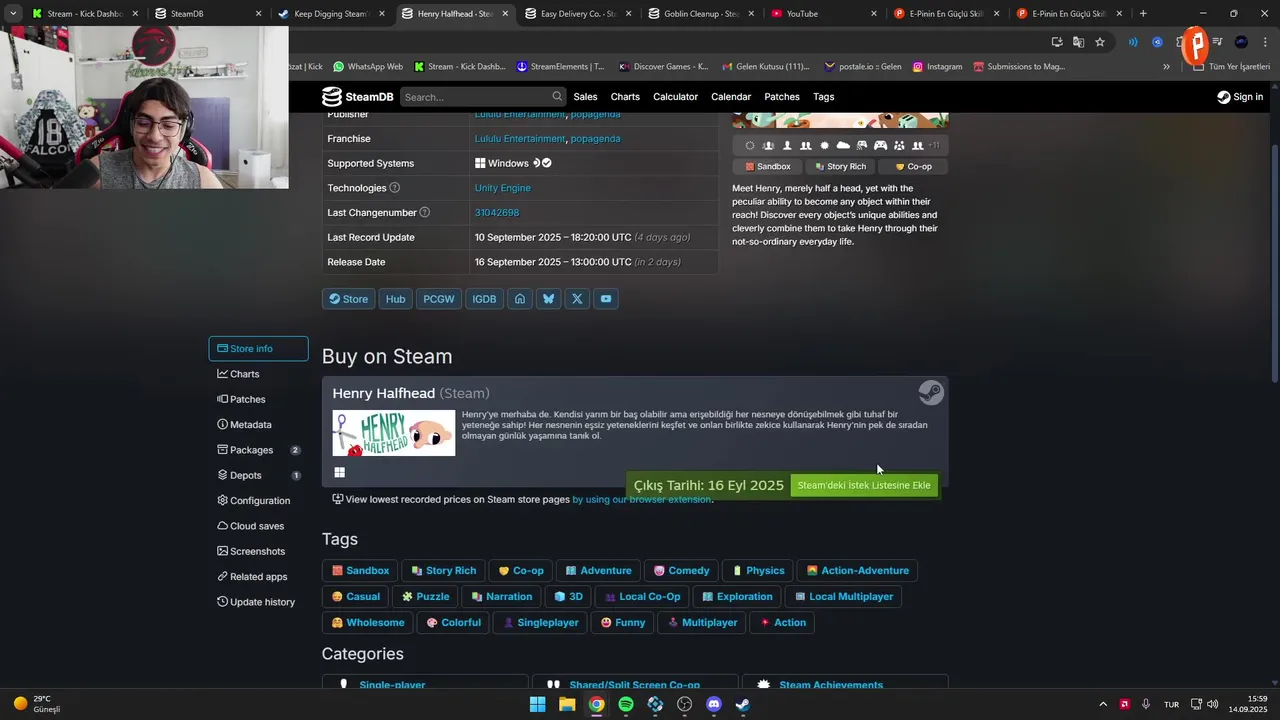Click the game controller feature icon
Screen dimensions: 1280x720
tap(880, 146)
